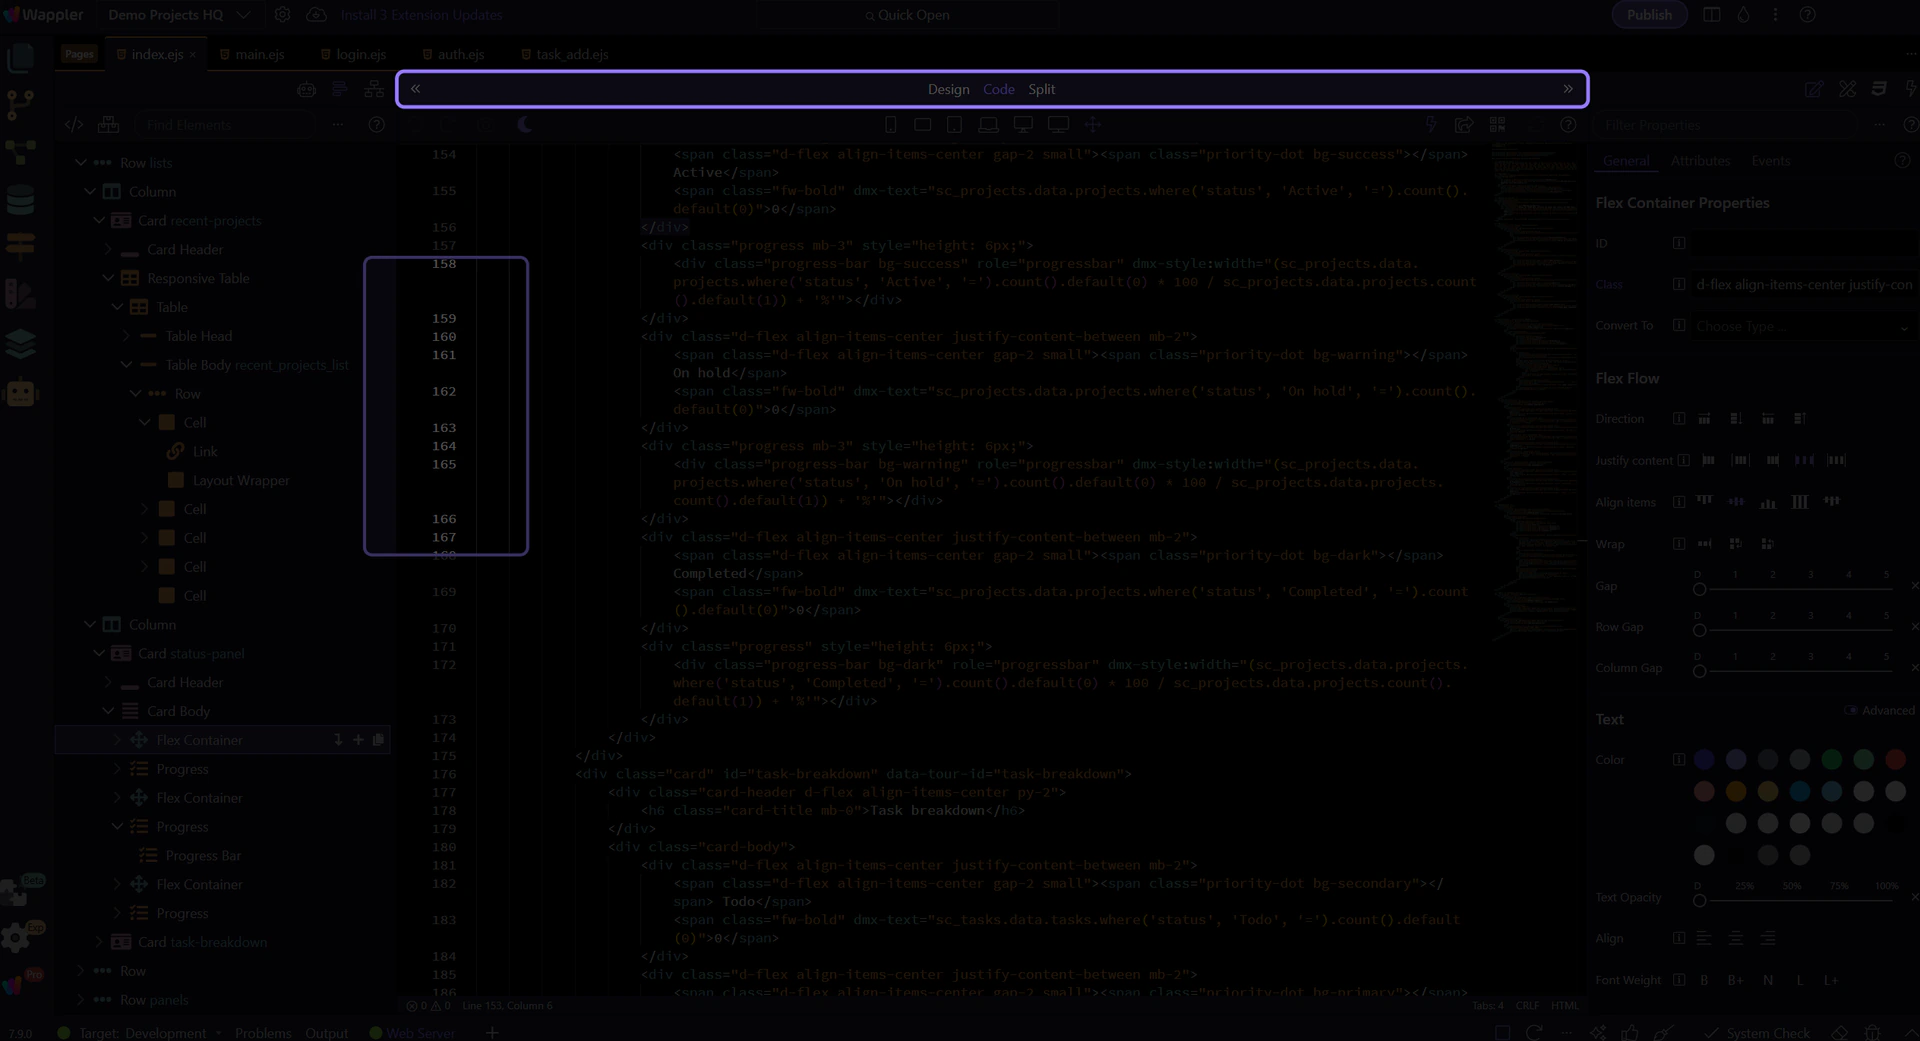The image size is (1920, 1041).
Task: Select the mobile phone viewport icon
Action: [x=890, y=125]
